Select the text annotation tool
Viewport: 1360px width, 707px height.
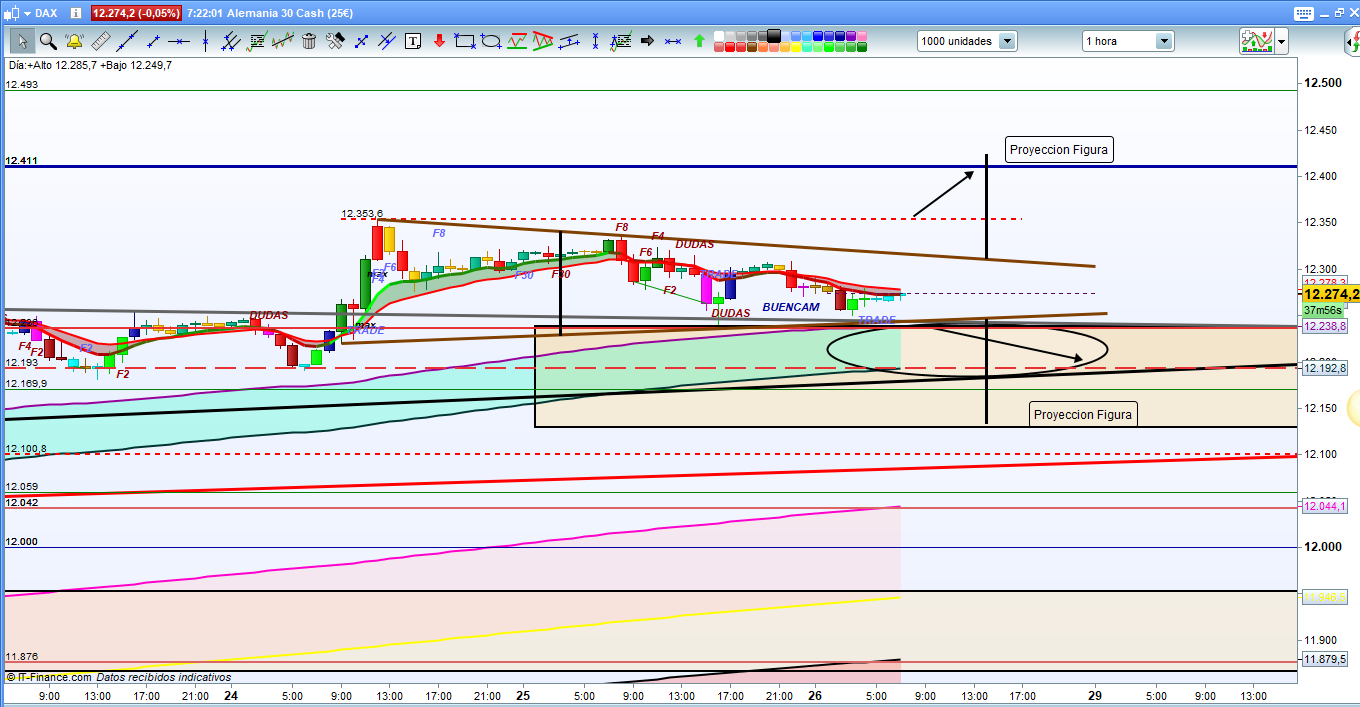413,41
